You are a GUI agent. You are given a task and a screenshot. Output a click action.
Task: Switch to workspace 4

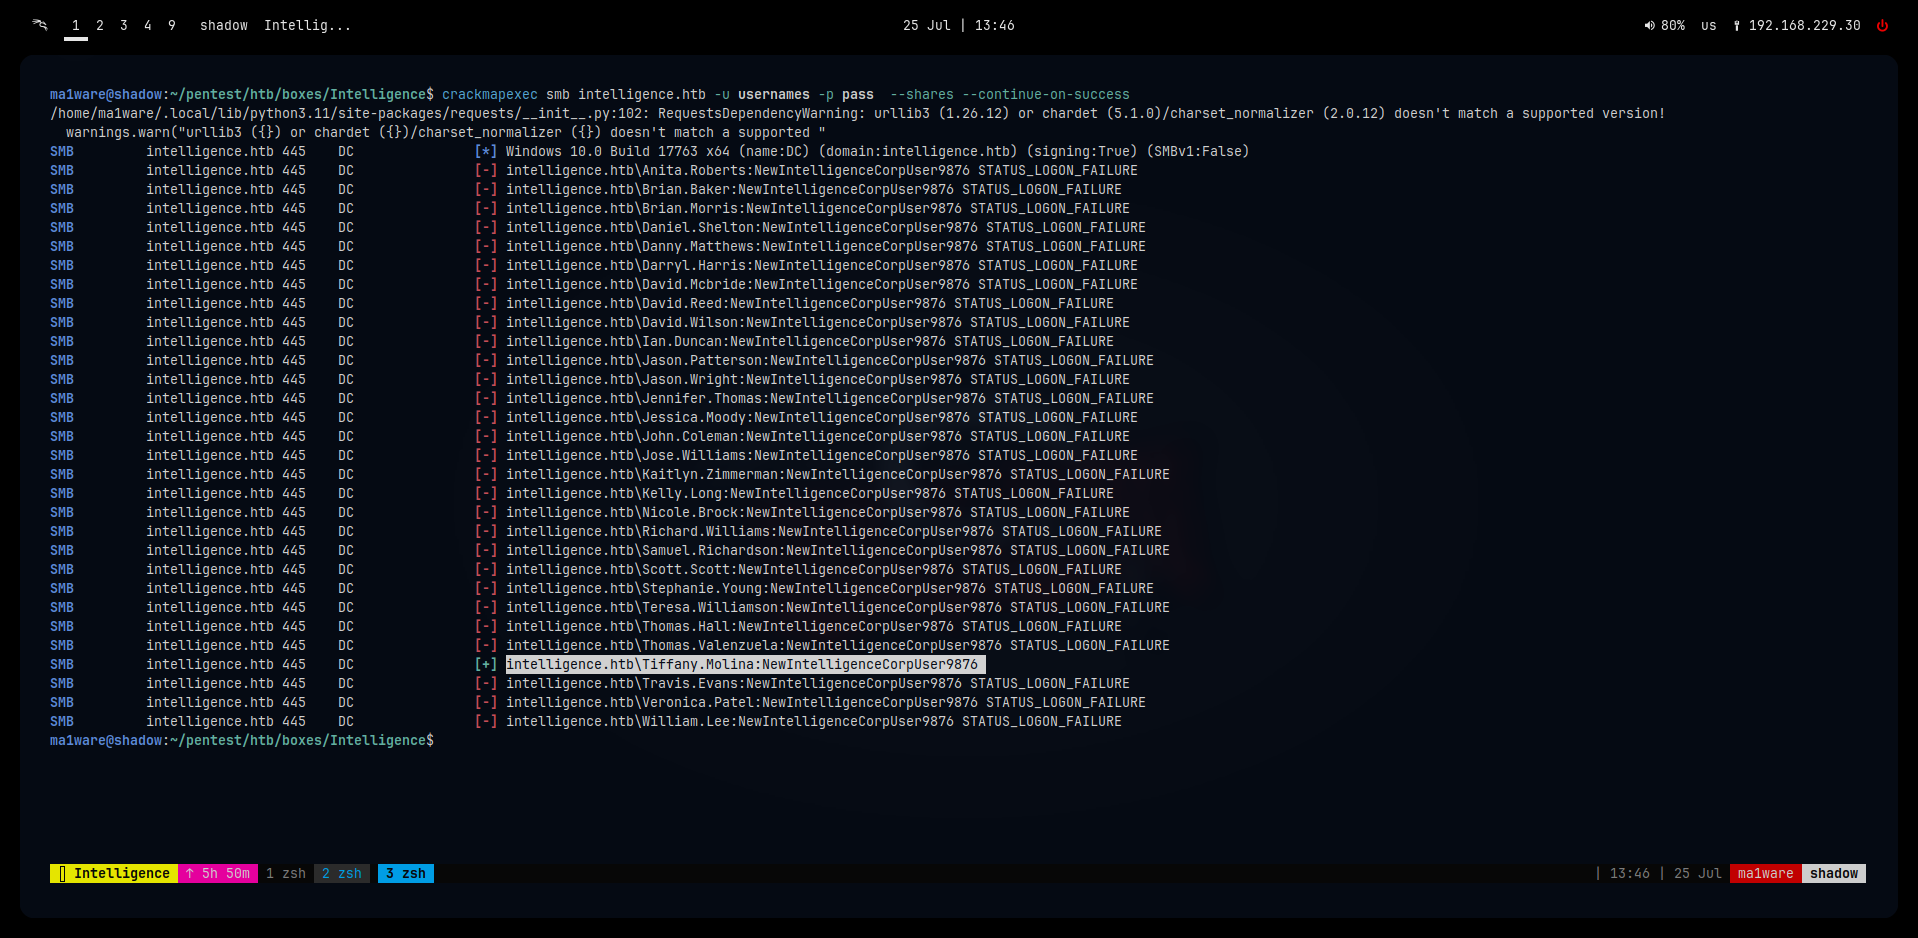point(148,26)
